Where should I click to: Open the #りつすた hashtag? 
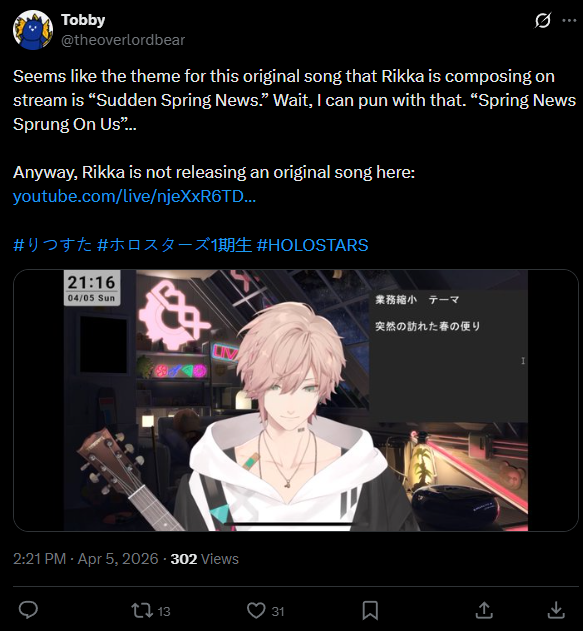pyautogui.click(x=53, y=245)
